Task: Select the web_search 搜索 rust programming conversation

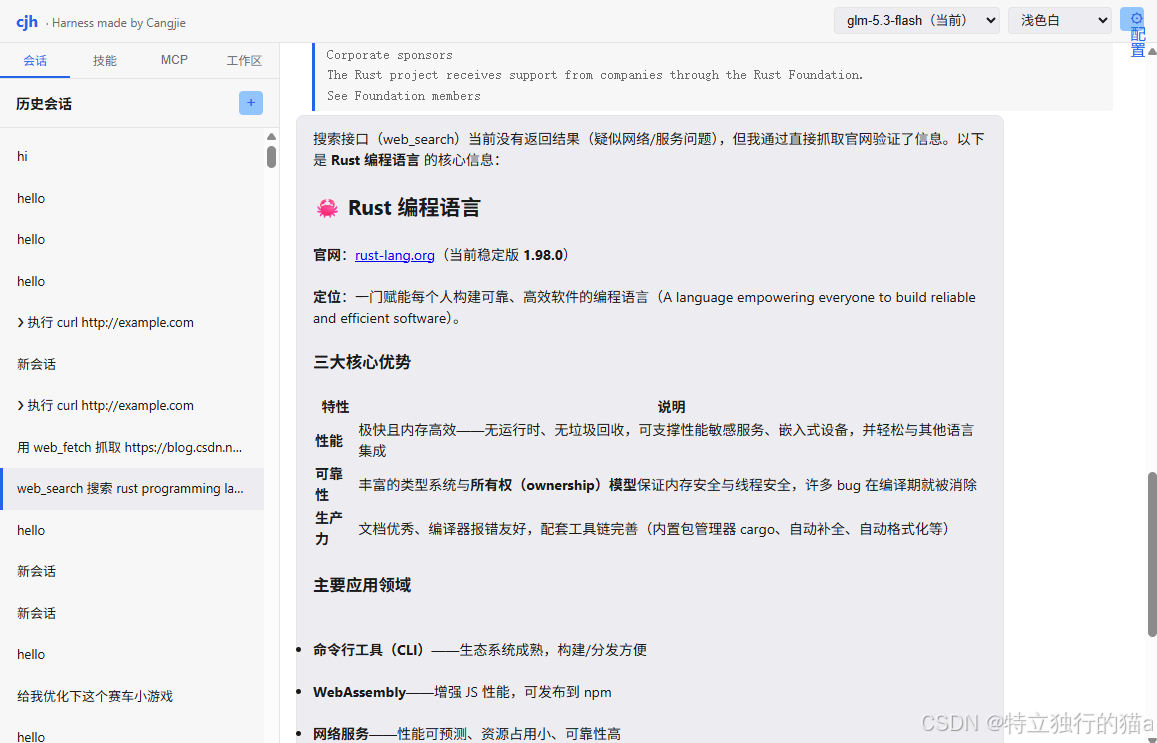Action: pyautogui.click(x=132, y=488)
